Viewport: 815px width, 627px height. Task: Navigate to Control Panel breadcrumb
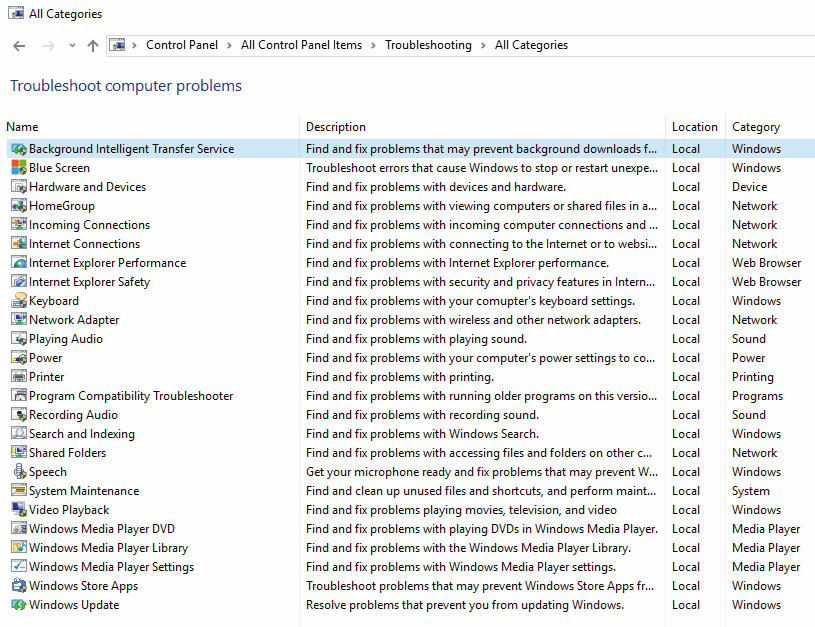click(x=182, y=45)
